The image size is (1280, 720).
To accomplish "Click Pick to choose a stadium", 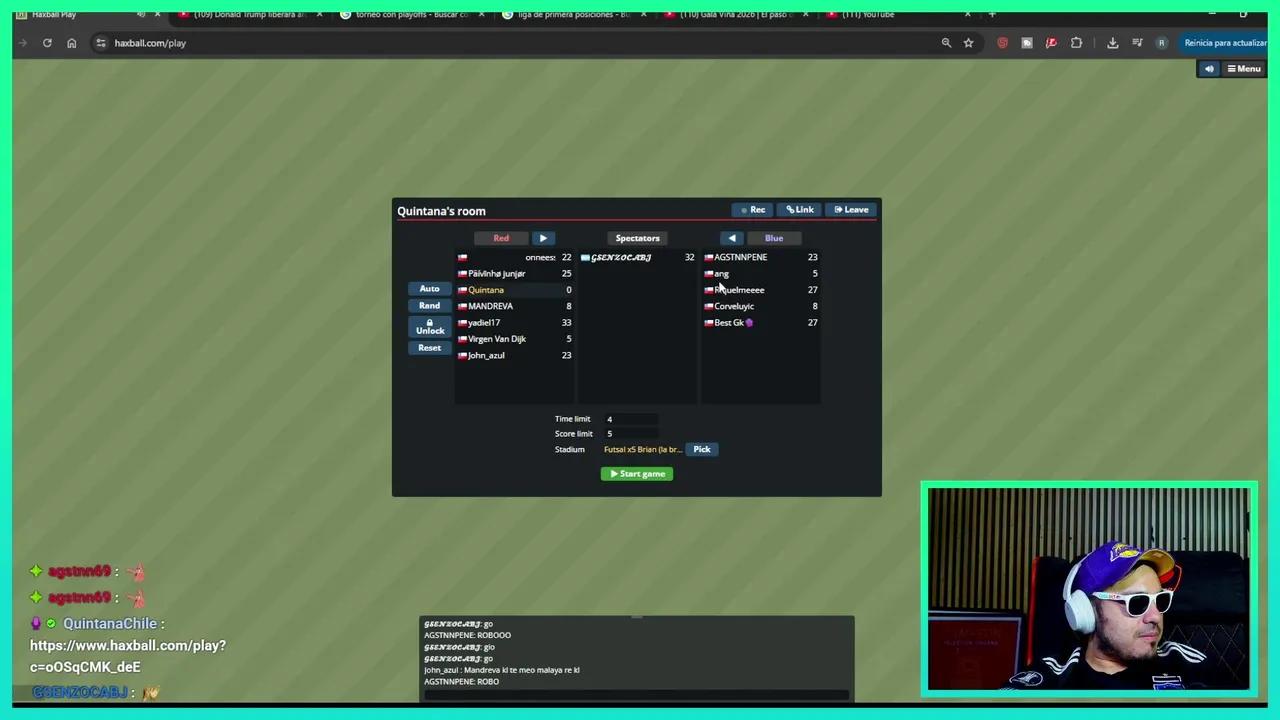I will coord(702,449).
